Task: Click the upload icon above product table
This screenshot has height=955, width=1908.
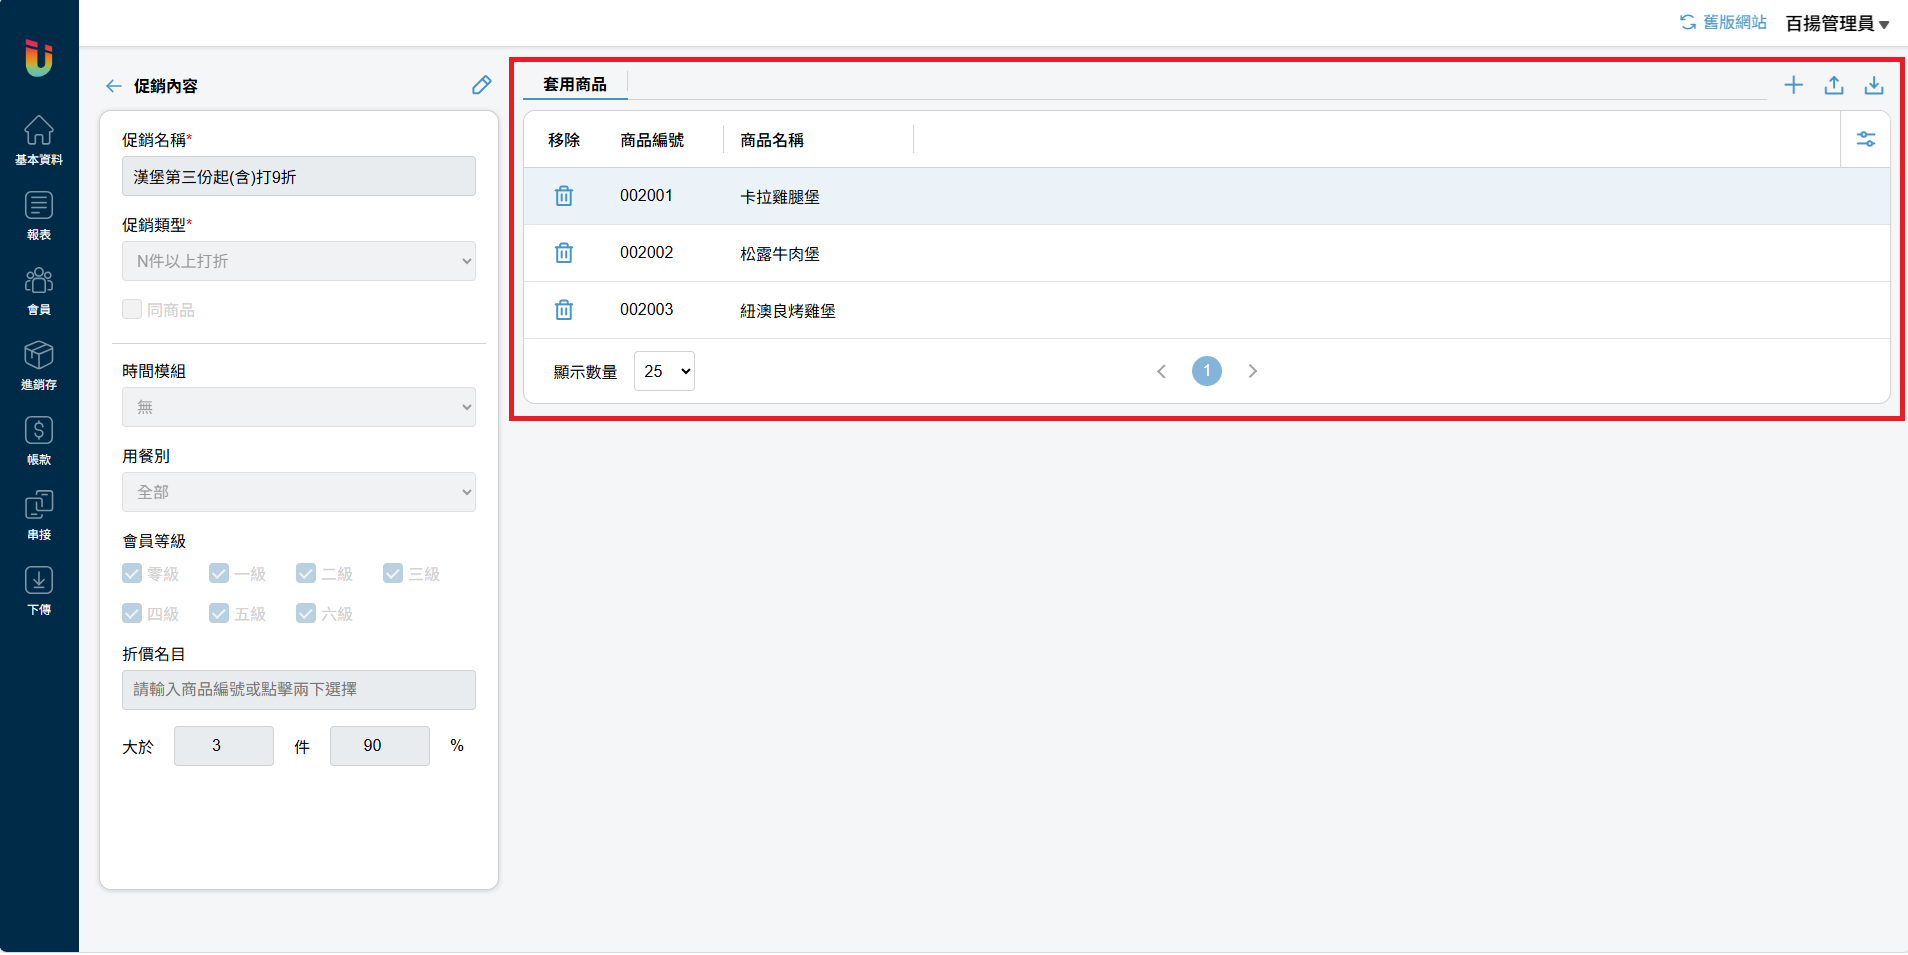Action: click(1833, 85)
